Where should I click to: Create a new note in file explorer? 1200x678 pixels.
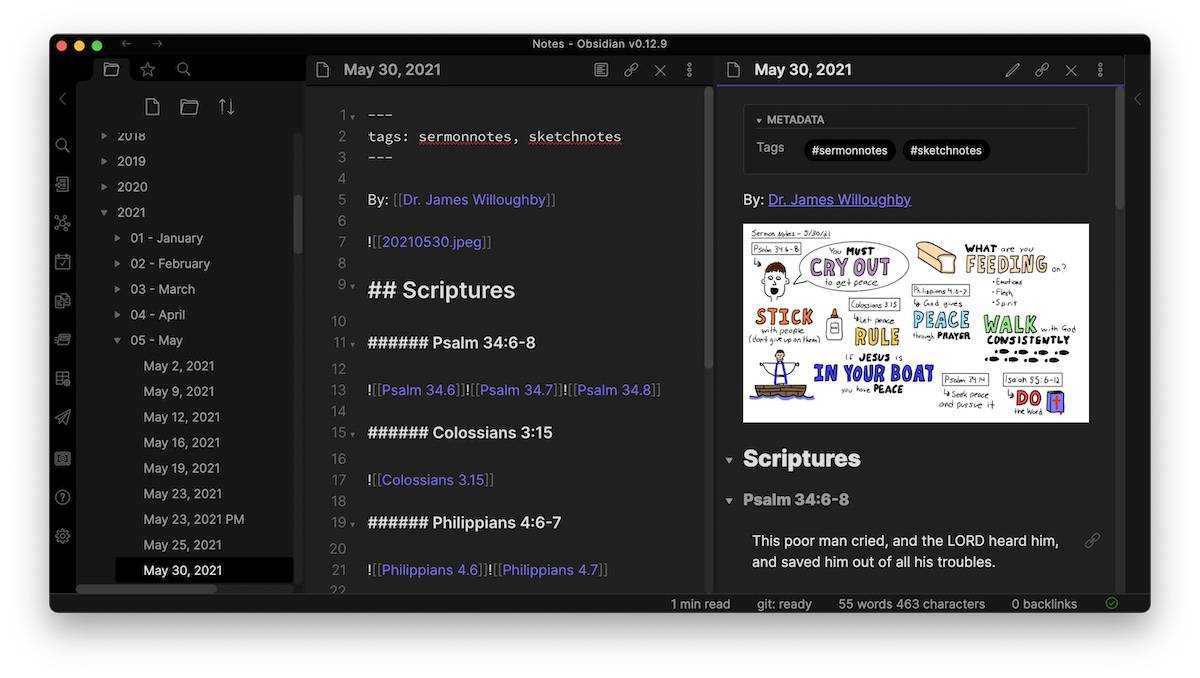pos(152,107)
